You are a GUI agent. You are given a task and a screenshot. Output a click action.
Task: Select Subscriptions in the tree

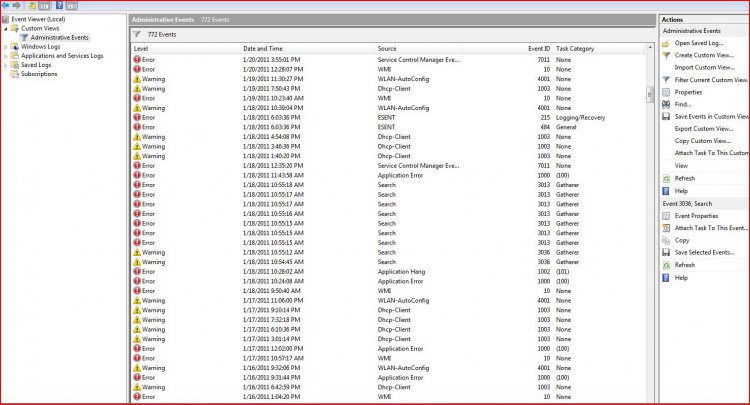pos(39,74)
